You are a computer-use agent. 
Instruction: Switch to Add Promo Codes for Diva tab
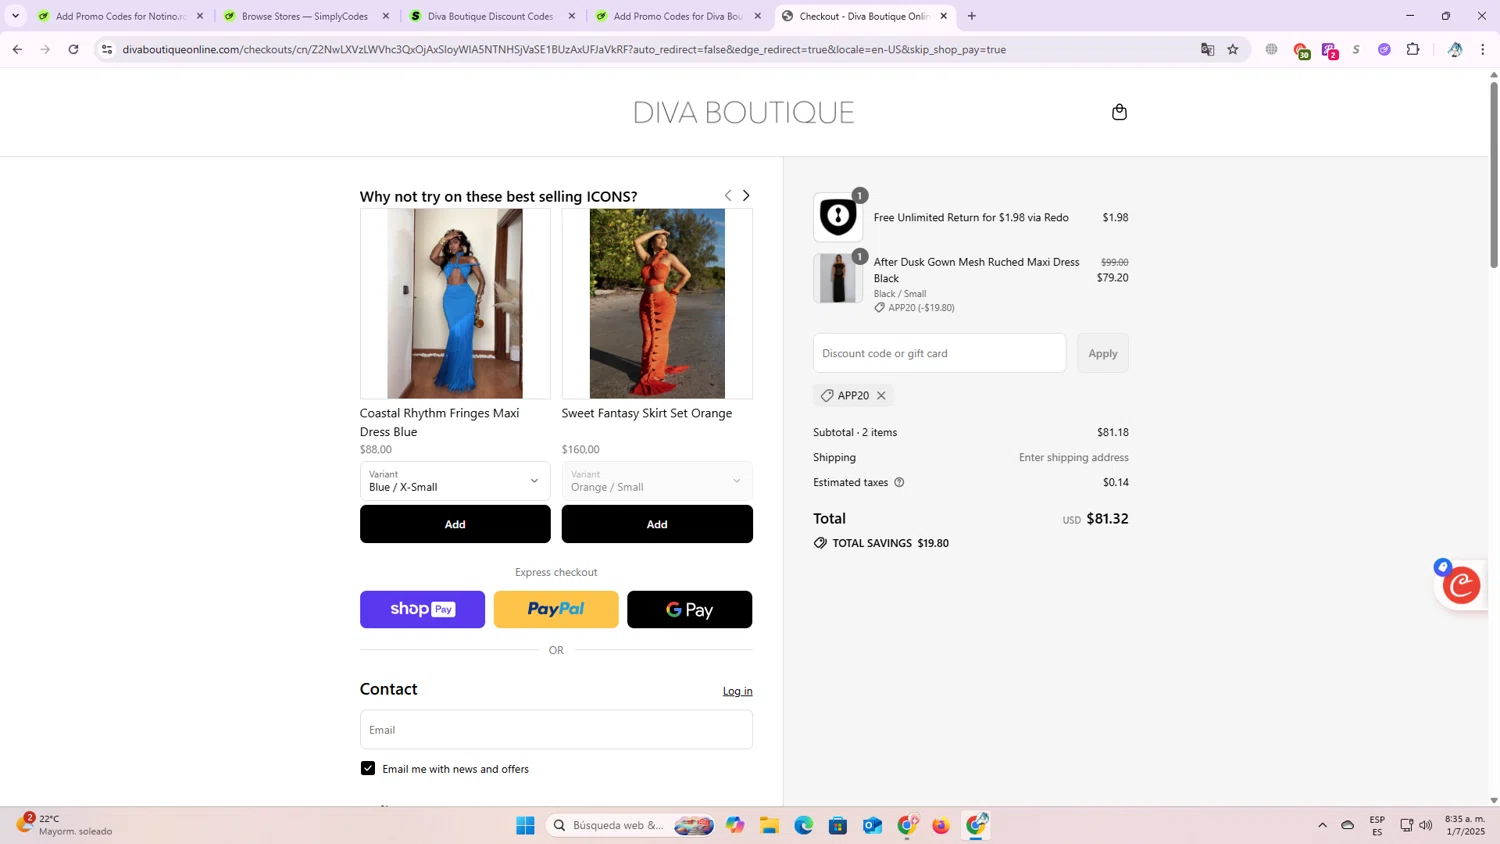[x=678, y=16]
